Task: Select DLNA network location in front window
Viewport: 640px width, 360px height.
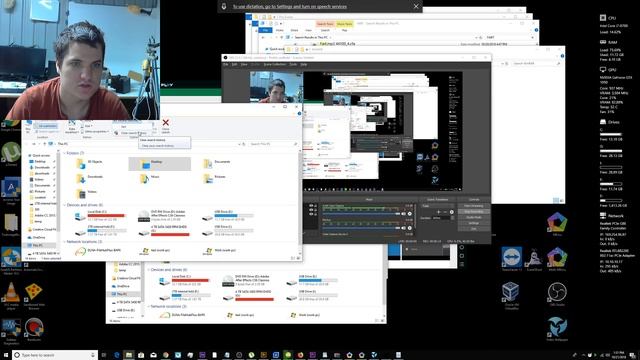Action: coord(98,251)
